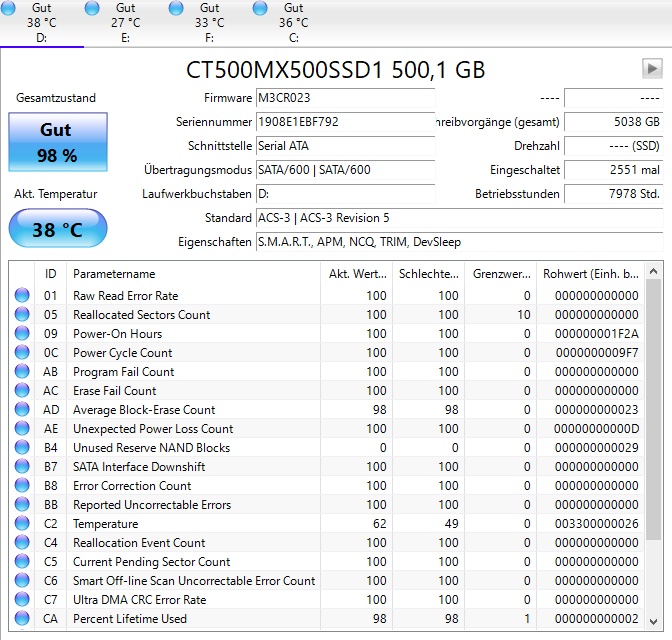Click raw value 0000000009F7

click(x=597, y=353)
